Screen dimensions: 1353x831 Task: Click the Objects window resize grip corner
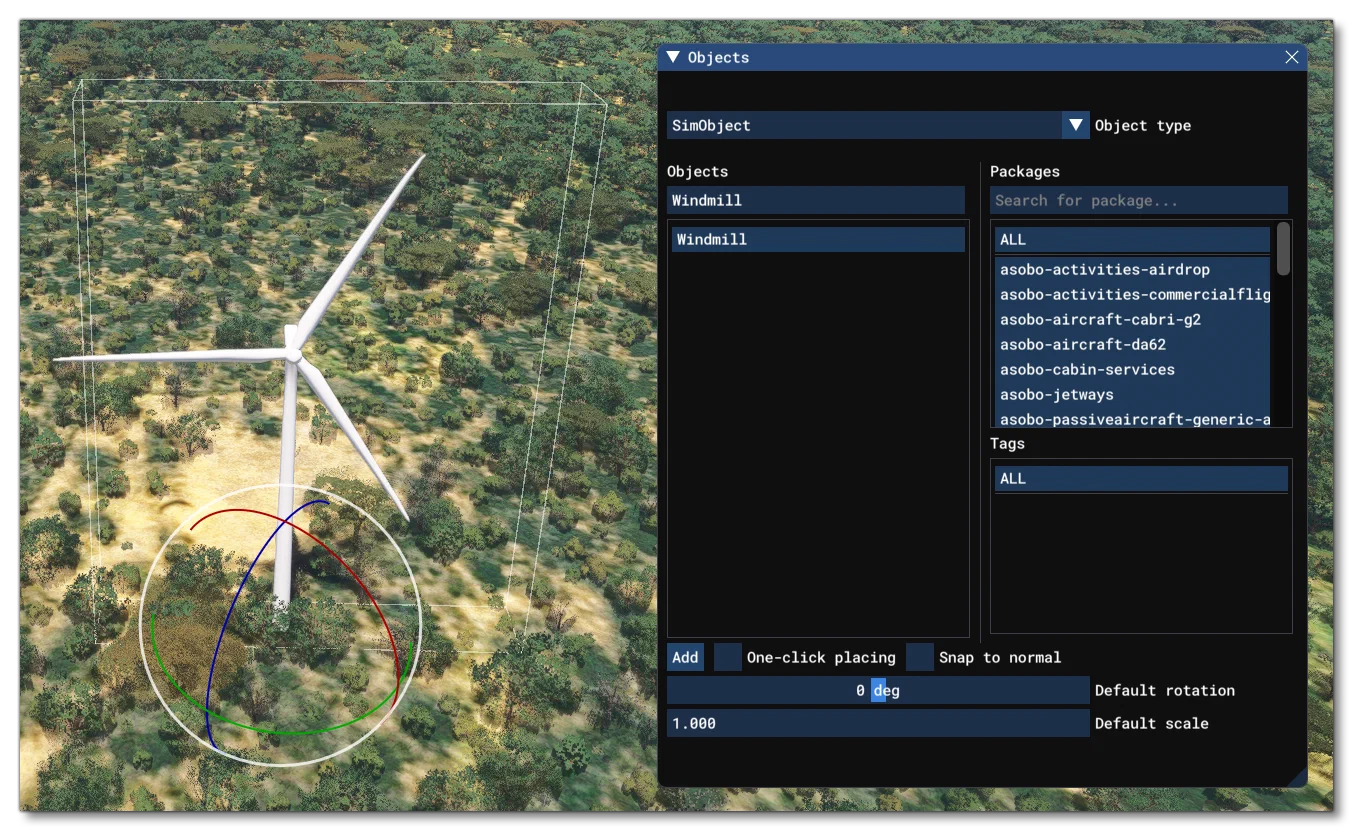point(1297,777)
